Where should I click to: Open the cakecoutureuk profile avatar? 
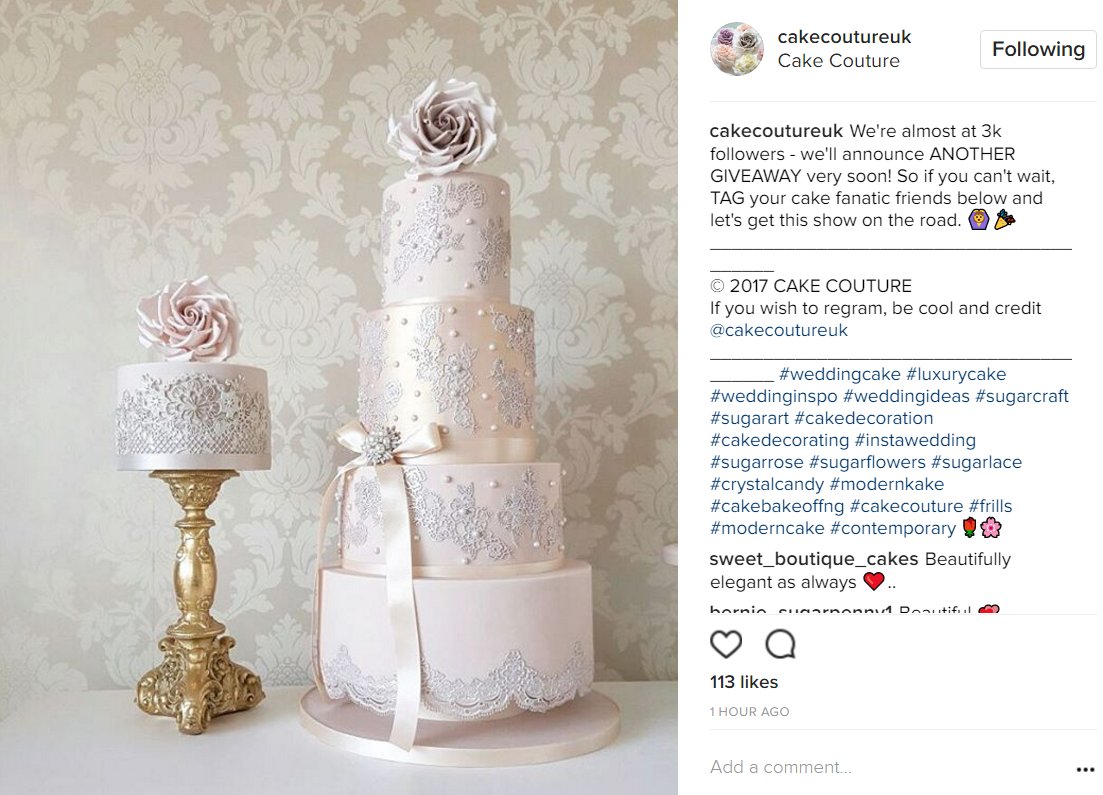pyautogui.click(x=737, y=49)
